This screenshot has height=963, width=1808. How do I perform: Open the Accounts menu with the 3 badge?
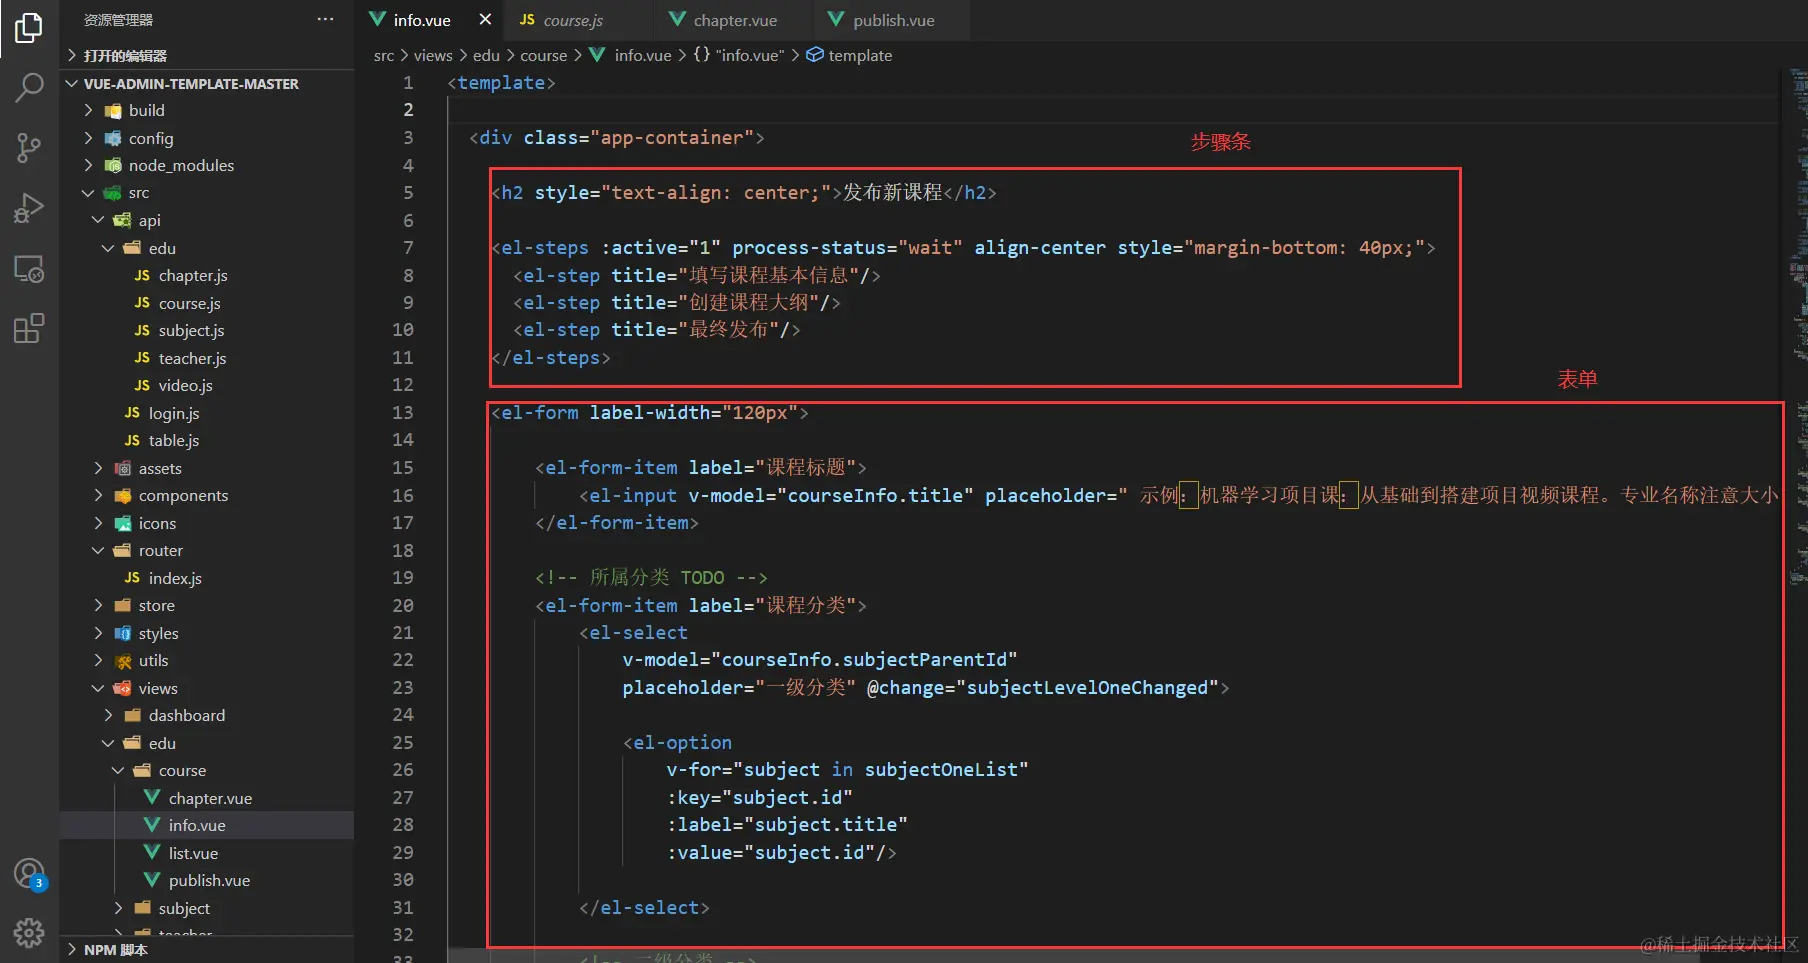(29, 875)
